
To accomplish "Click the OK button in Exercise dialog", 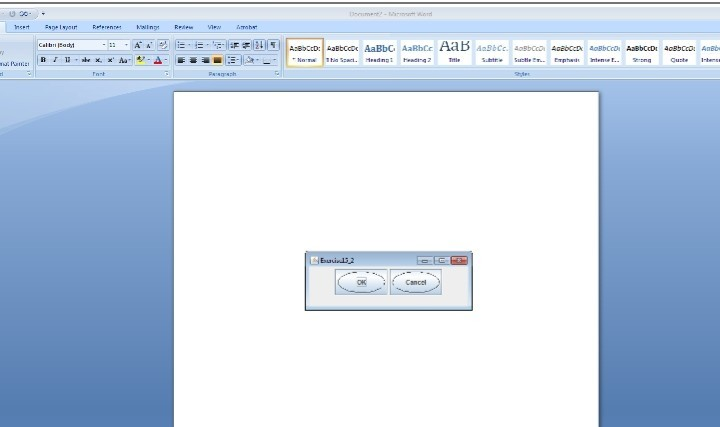I will point(361,282).
